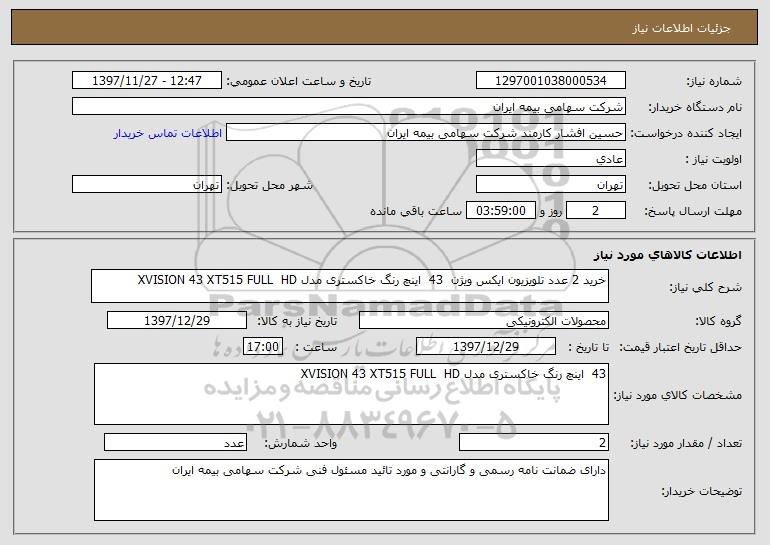
Task: Click the time field showing 17:00
Action: click(263, 347)
